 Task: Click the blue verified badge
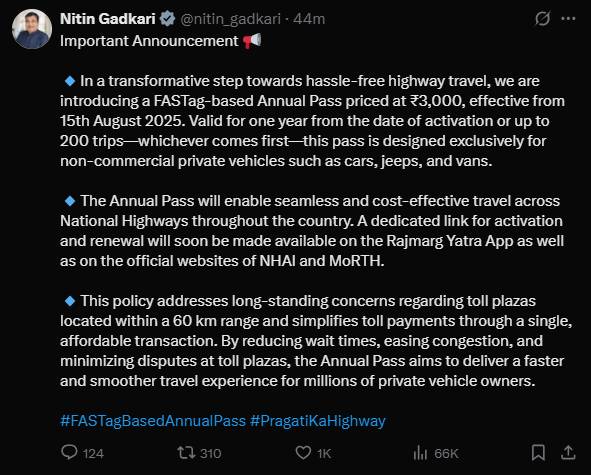[167, 19]
